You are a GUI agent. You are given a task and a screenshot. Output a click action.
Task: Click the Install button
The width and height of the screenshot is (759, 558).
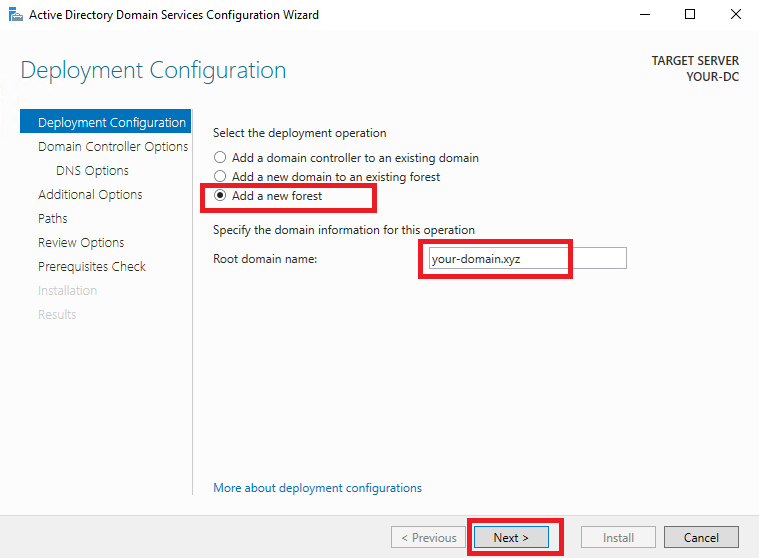(x=618, y=537)
